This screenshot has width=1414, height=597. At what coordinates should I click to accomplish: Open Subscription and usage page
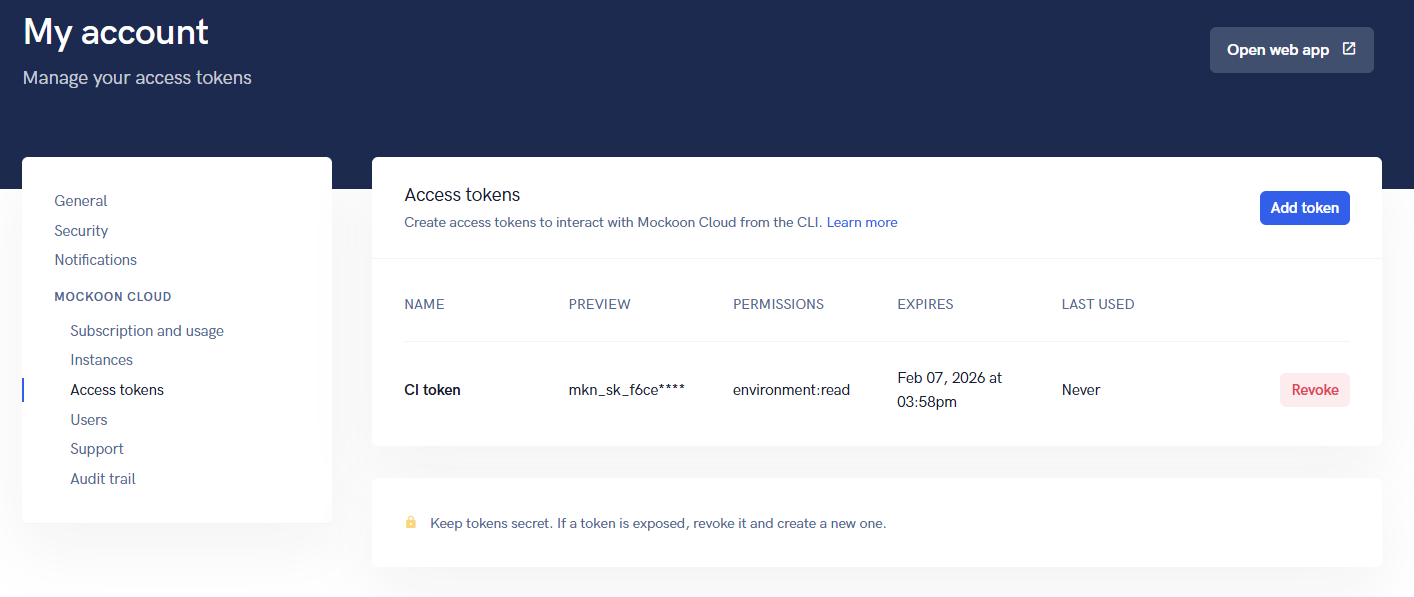(147, 331)
